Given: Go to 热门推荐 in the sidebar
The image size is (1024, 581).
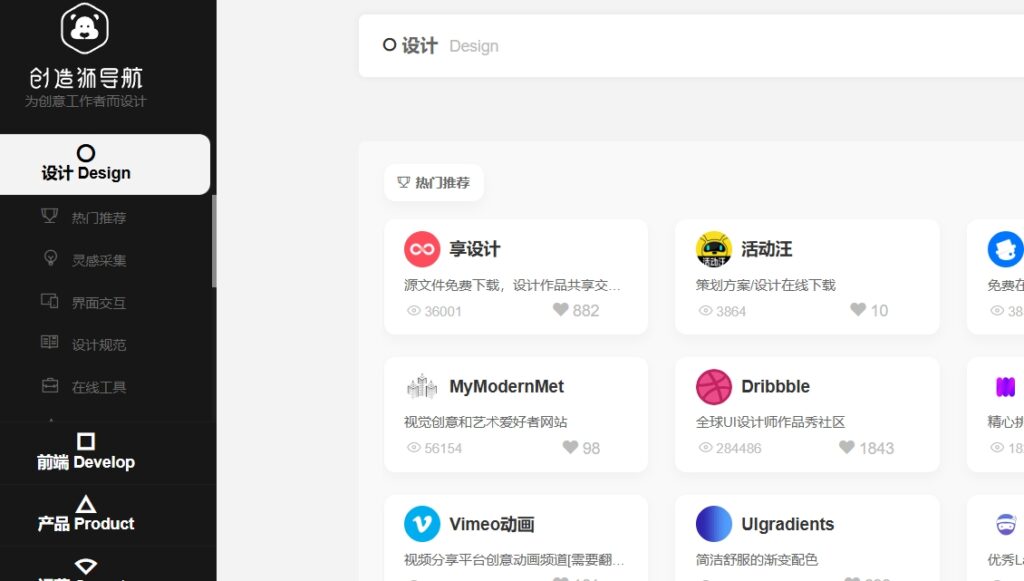Looking at the screenshot, I should (x=99, y=218).
